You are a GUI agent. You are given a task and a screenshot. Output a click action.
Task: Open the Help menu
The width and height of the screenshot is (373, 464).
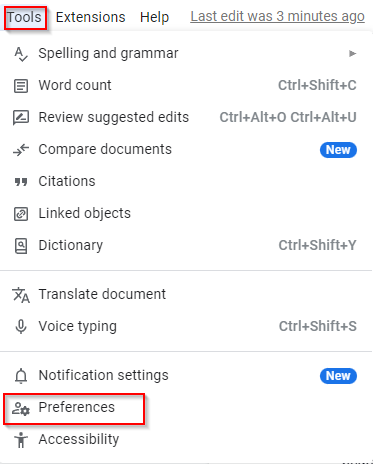[154, 17]
